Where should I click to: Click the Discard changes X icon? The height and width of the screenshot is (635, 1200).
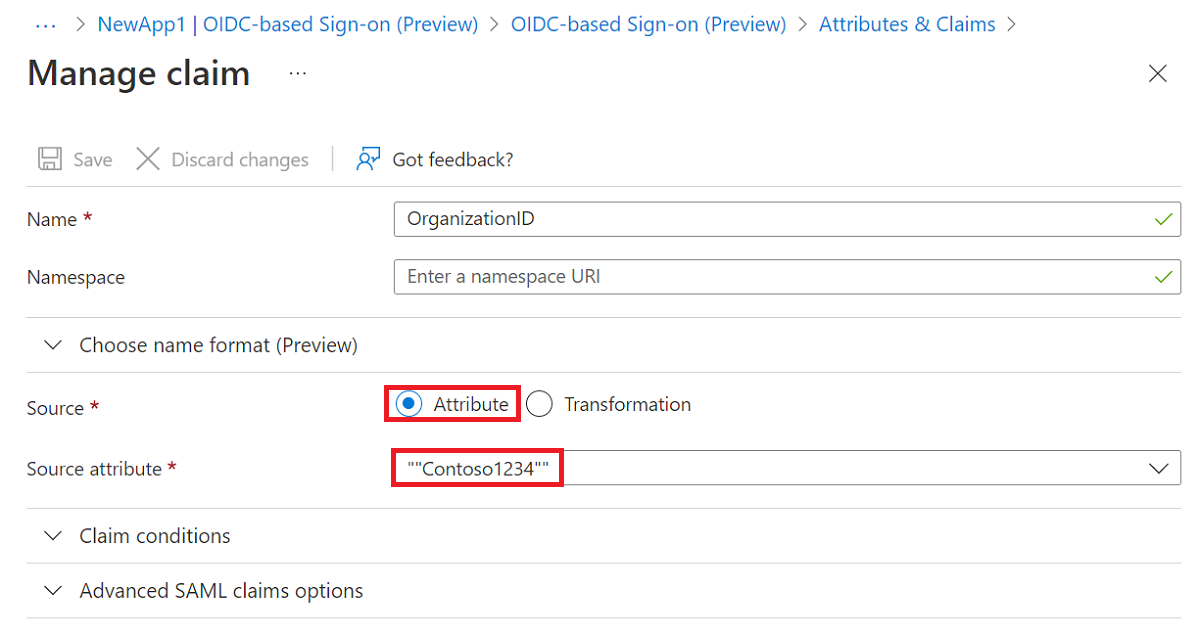[148, 159]
